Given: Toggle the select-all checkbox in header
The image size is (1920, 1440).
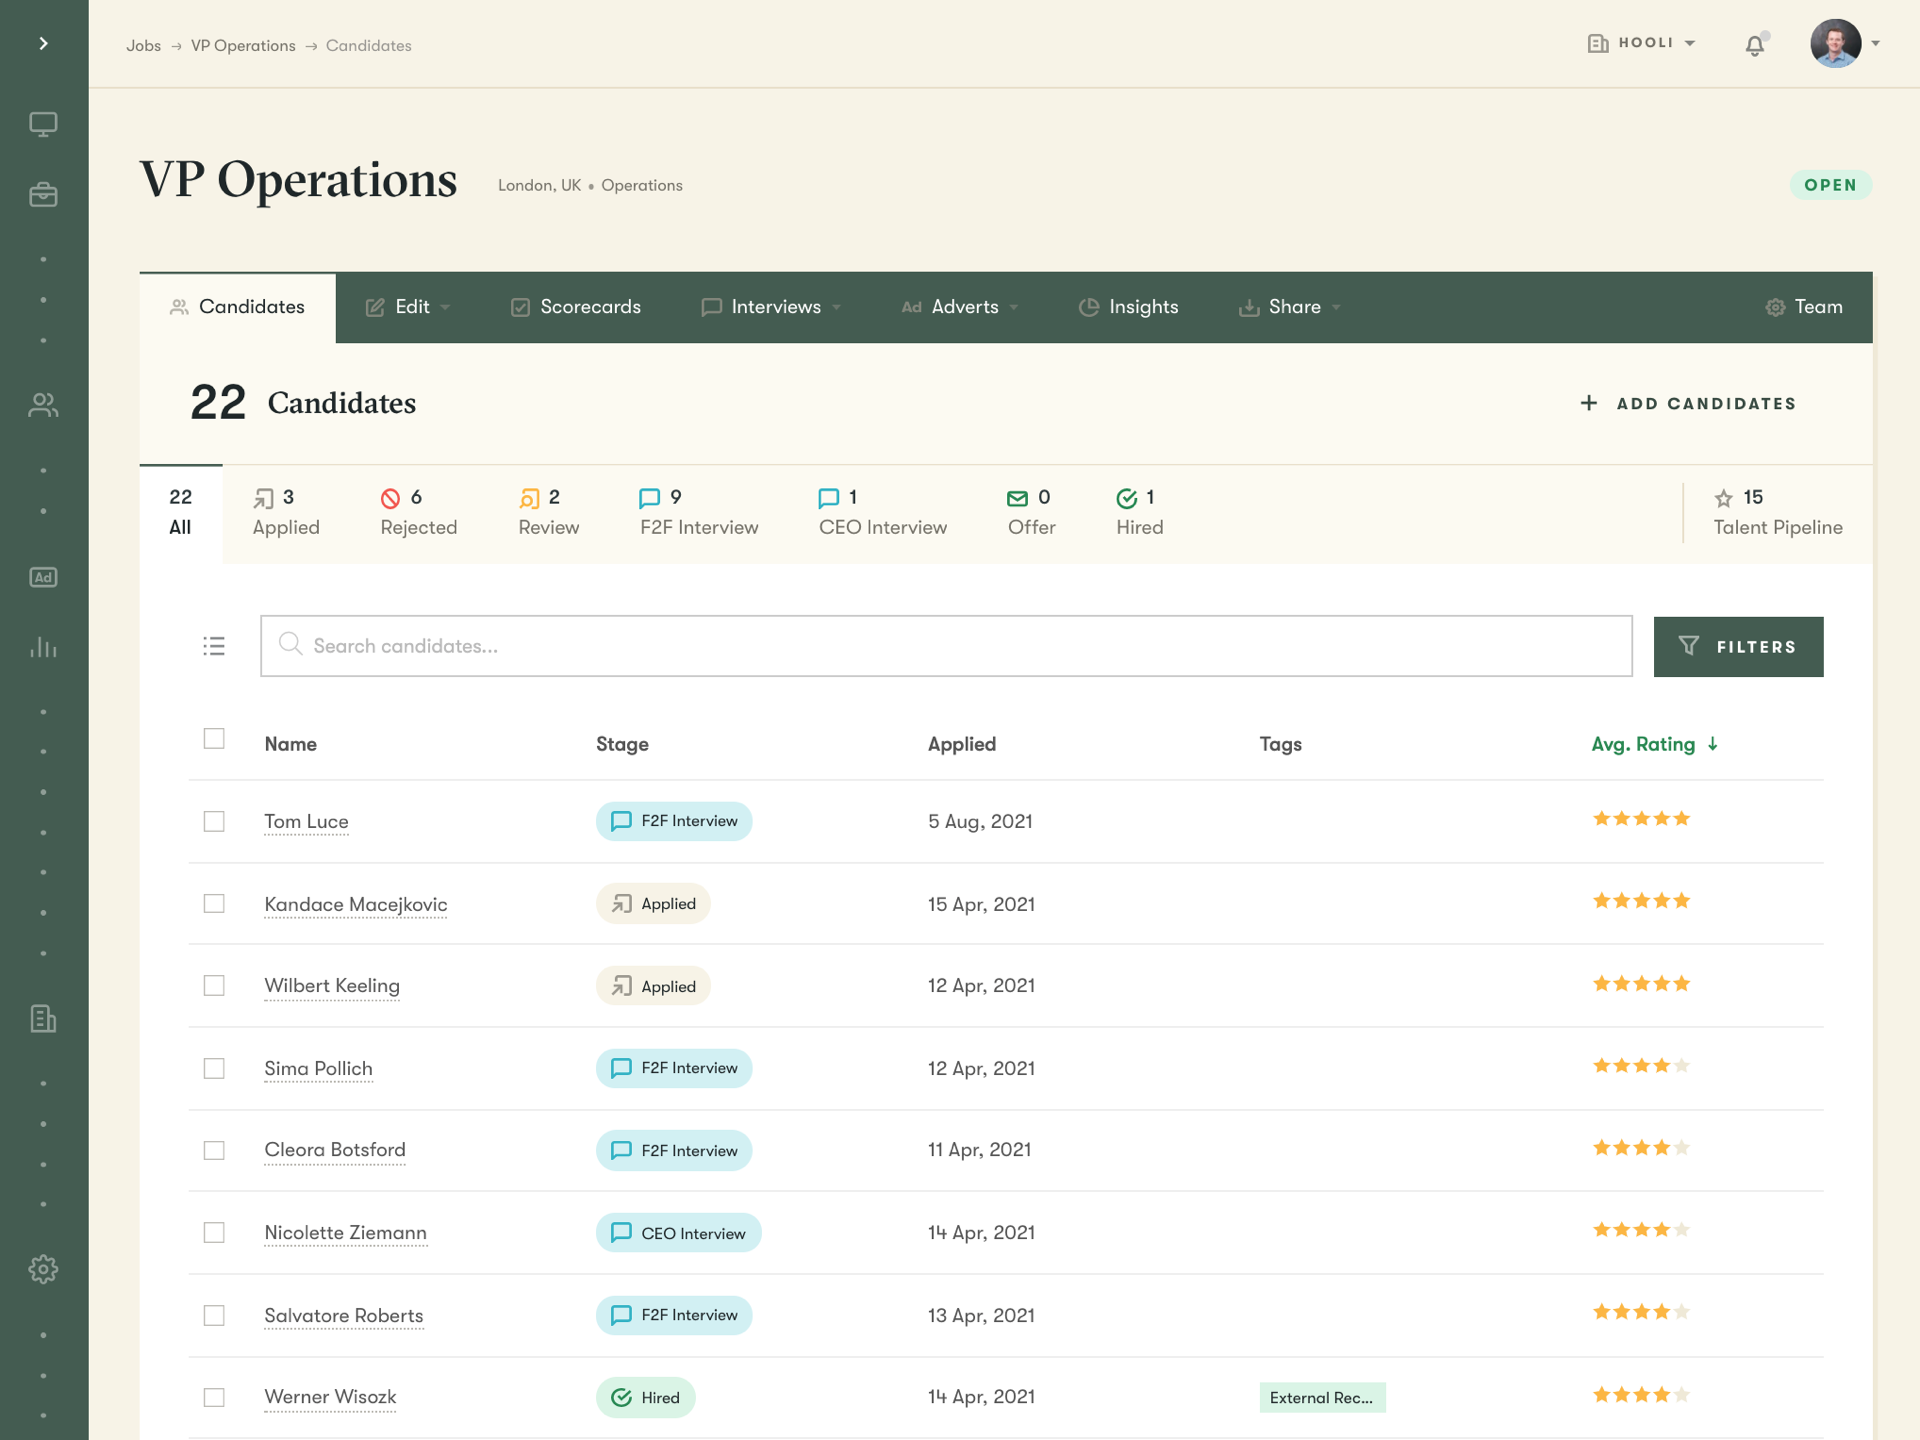Looking at the screenshot, I should 214,739.
